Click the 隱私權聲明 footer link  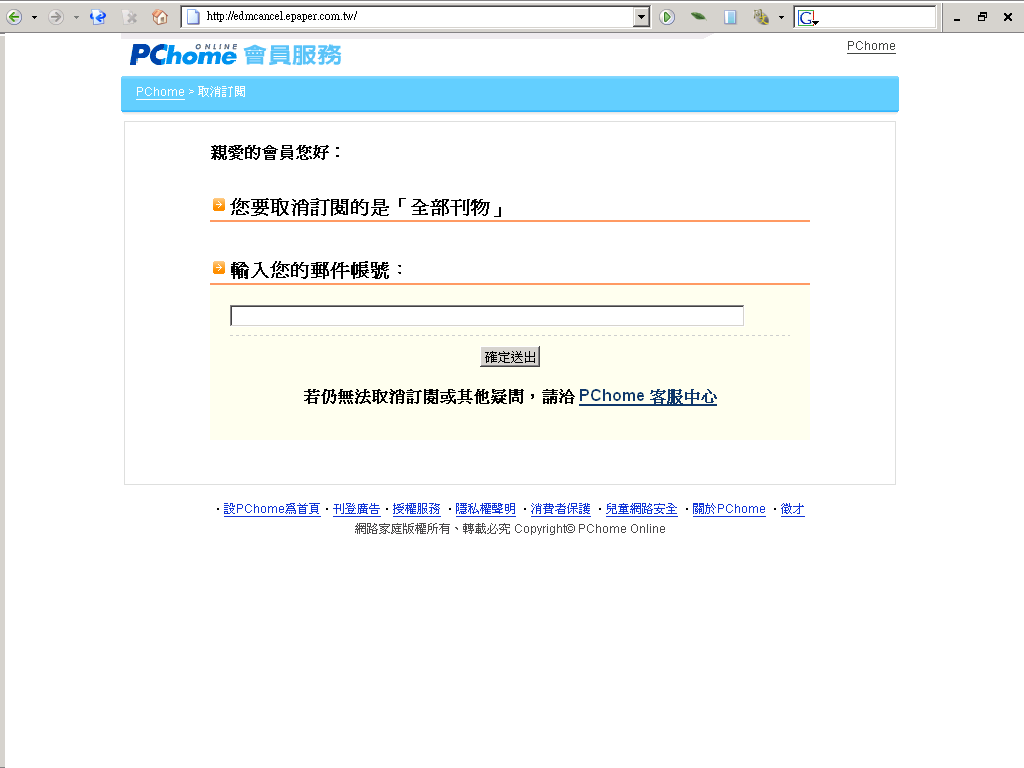pyautogui.click(x=485, y=509)
